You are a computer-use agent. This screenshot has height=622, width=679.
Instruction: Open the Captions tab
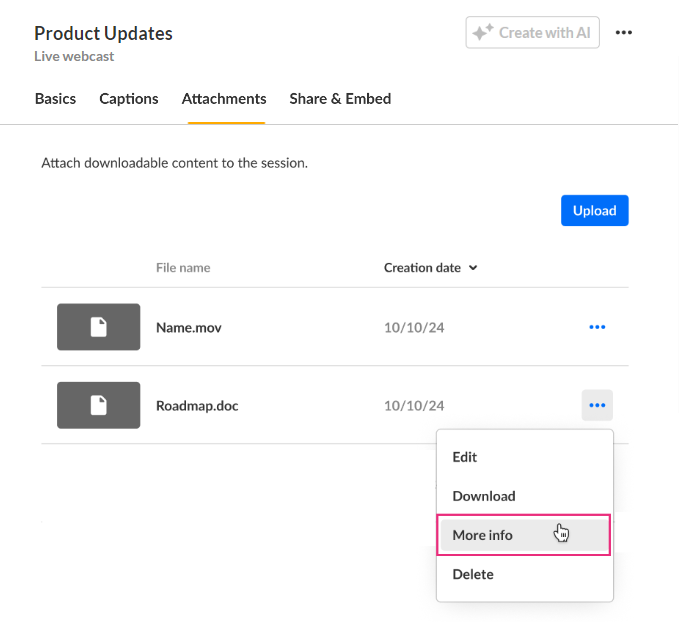[129, 99]
